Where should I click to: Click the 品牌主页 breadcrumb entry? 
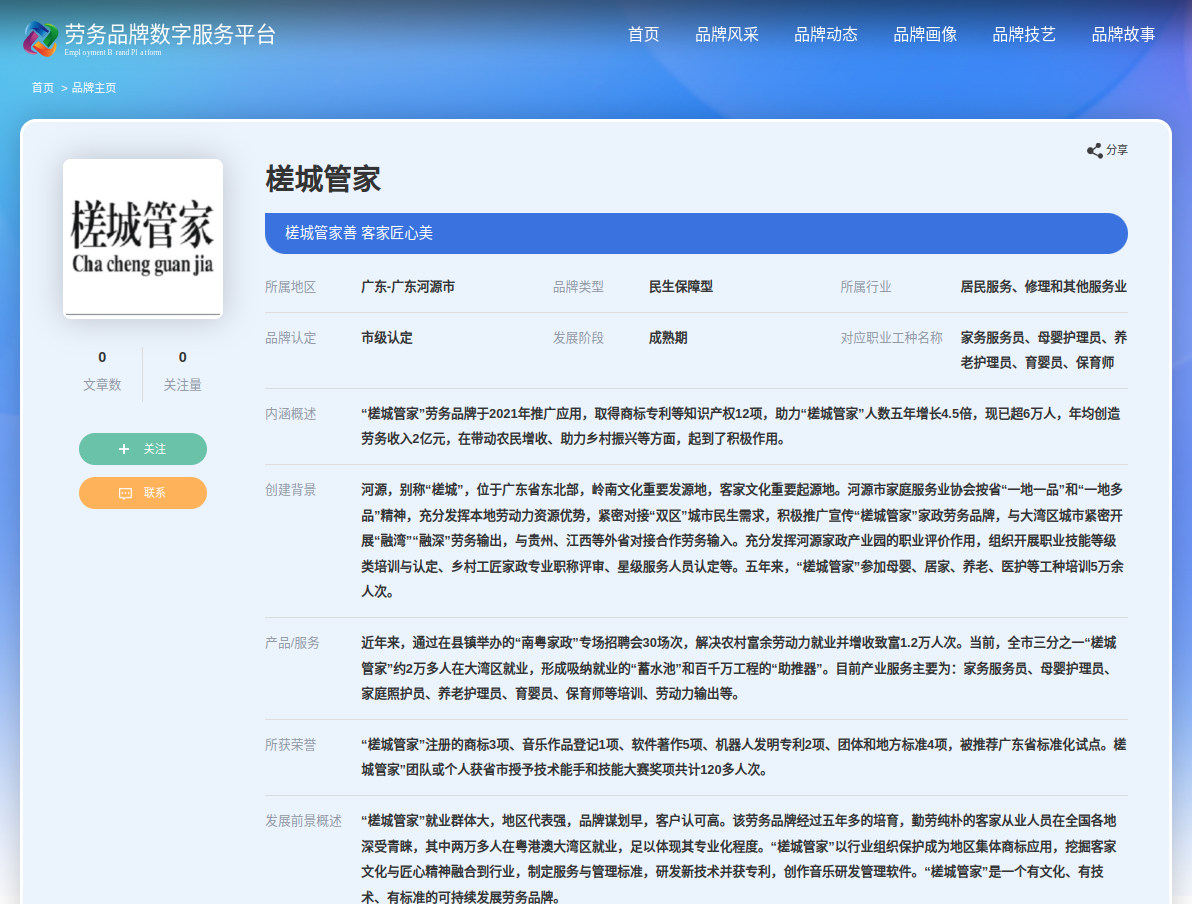(96, 87)
